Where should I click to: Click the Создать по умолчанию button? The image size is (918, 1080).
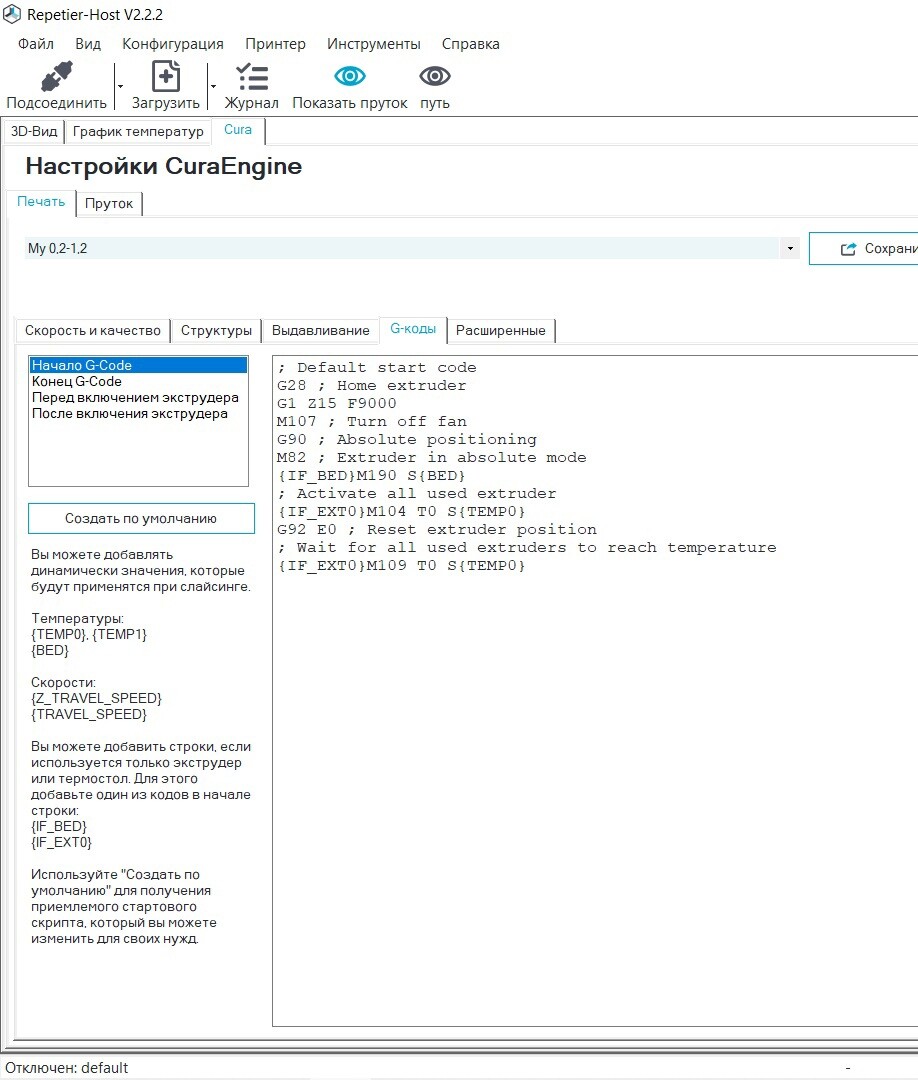pyautogui.click(x=141, y=519)
